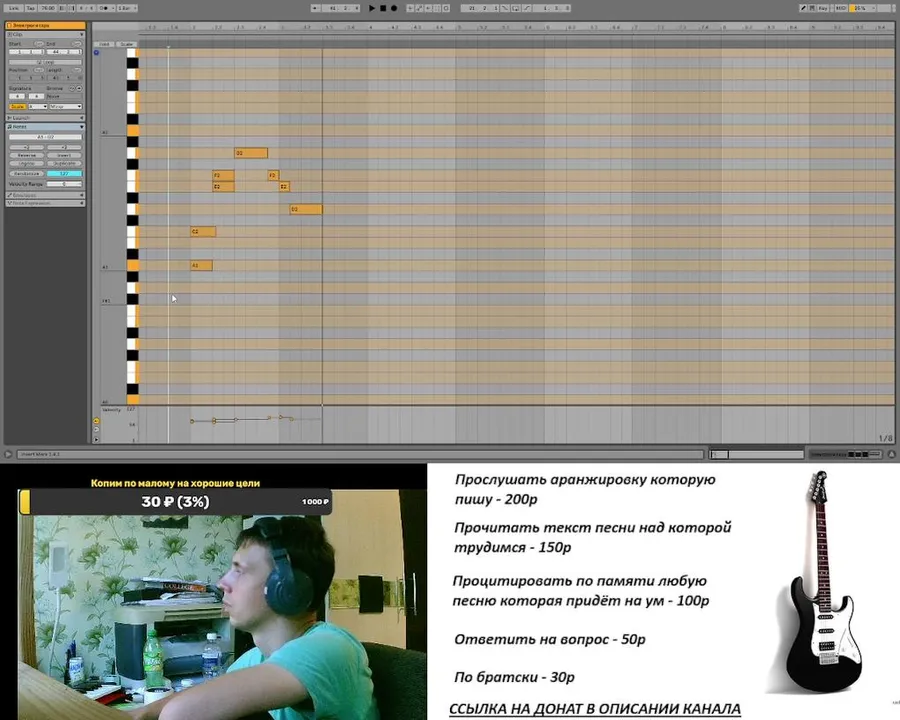The width and height of the screenshot is (900, 720).
Task: Click the Duplicate notes button
Action: [64, 163]
